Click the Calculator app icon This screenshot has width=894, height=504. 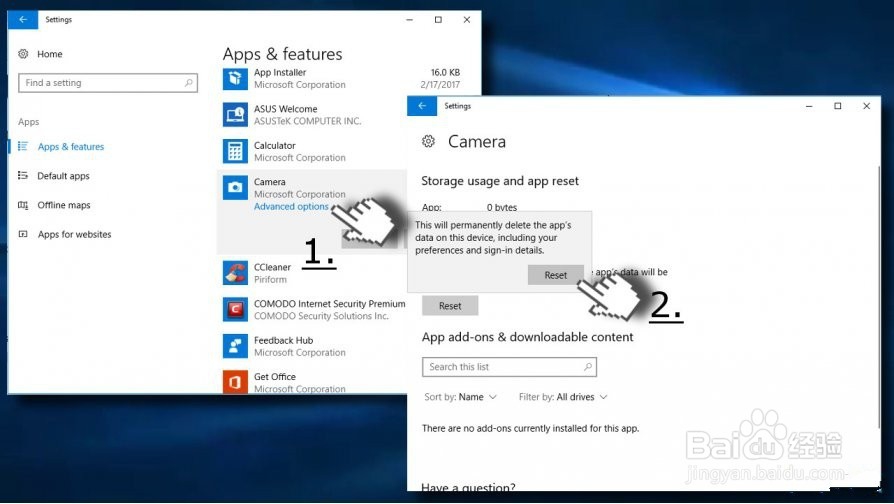(235, 151)
